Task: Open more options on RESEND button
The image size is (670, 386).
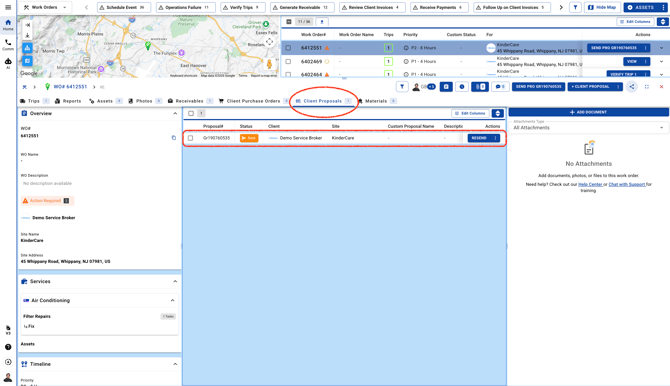Action: 495,138
